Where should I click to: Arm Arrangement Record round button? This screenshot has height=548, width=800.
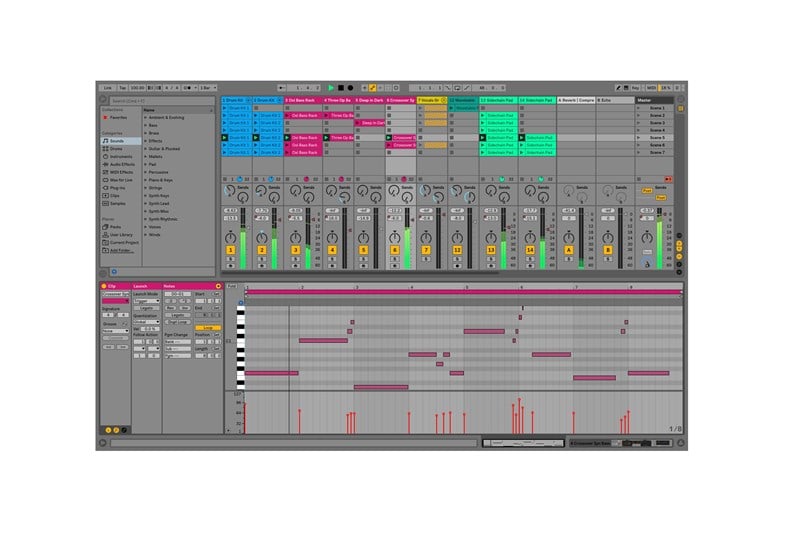pos(350,88)
